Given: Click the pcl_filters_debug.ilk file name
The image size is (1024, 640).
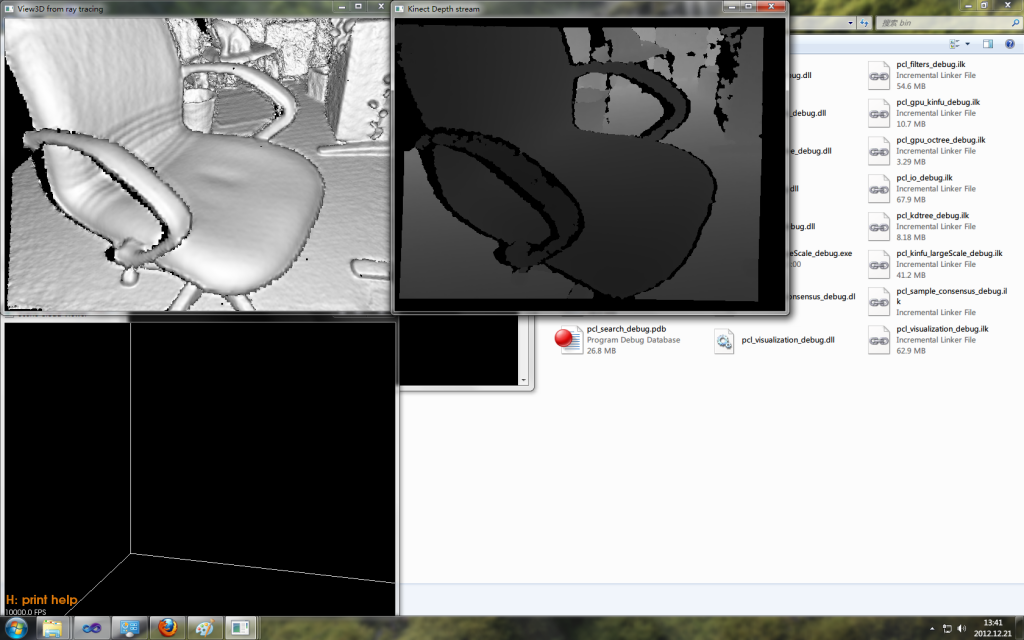Looking at the screenshot, I should pos(931,65).
